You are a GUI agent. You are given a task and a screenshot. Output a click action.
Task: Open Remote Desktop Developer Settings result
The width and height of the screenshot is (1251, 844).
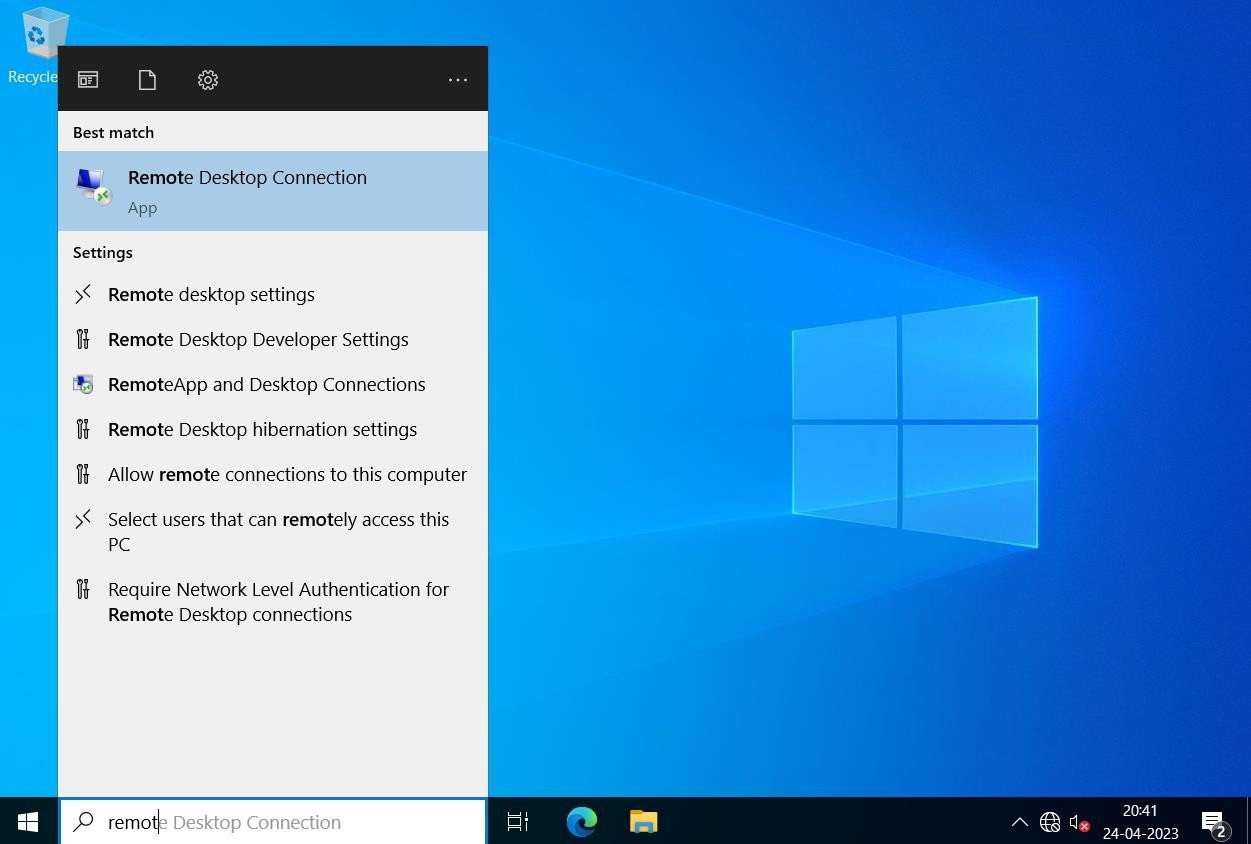[x=273, y=339]
